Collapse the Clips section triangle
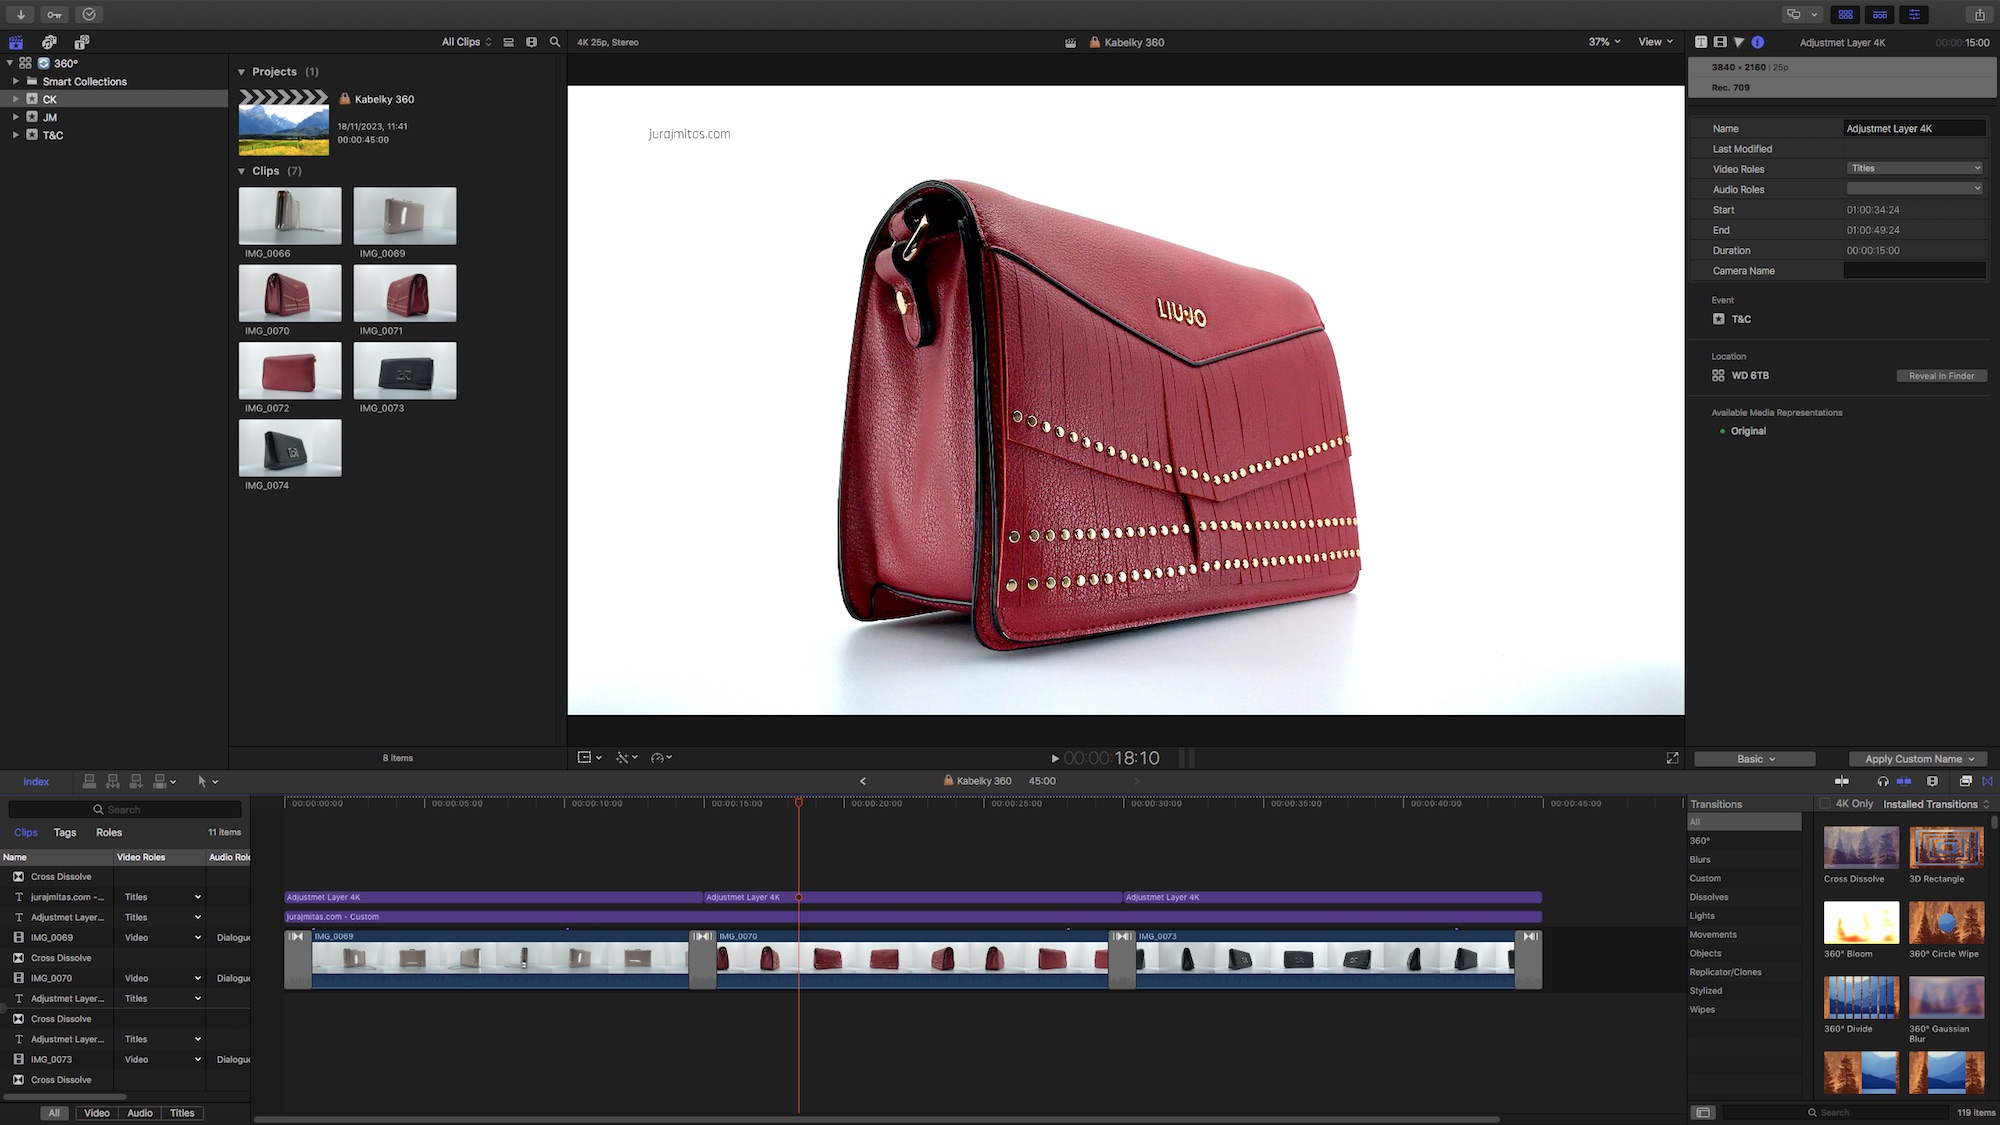The height and width of the screenshot is (1125, 2000). [241, 171]
